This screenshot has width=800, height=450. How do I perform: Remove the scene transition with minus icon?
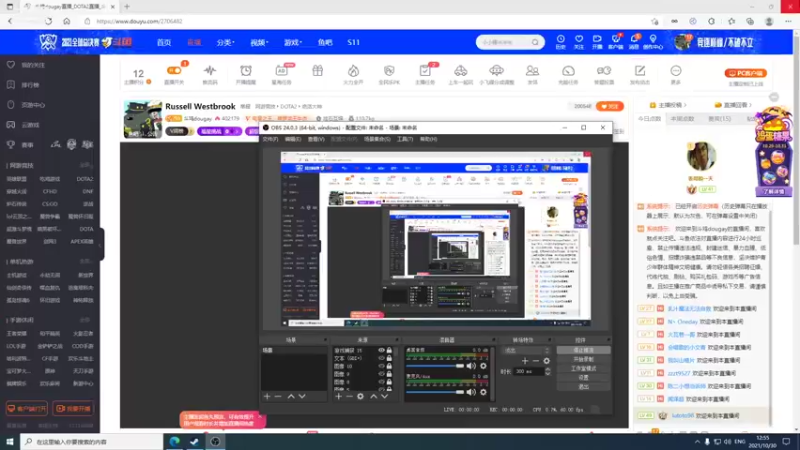(x=536, y=361)
